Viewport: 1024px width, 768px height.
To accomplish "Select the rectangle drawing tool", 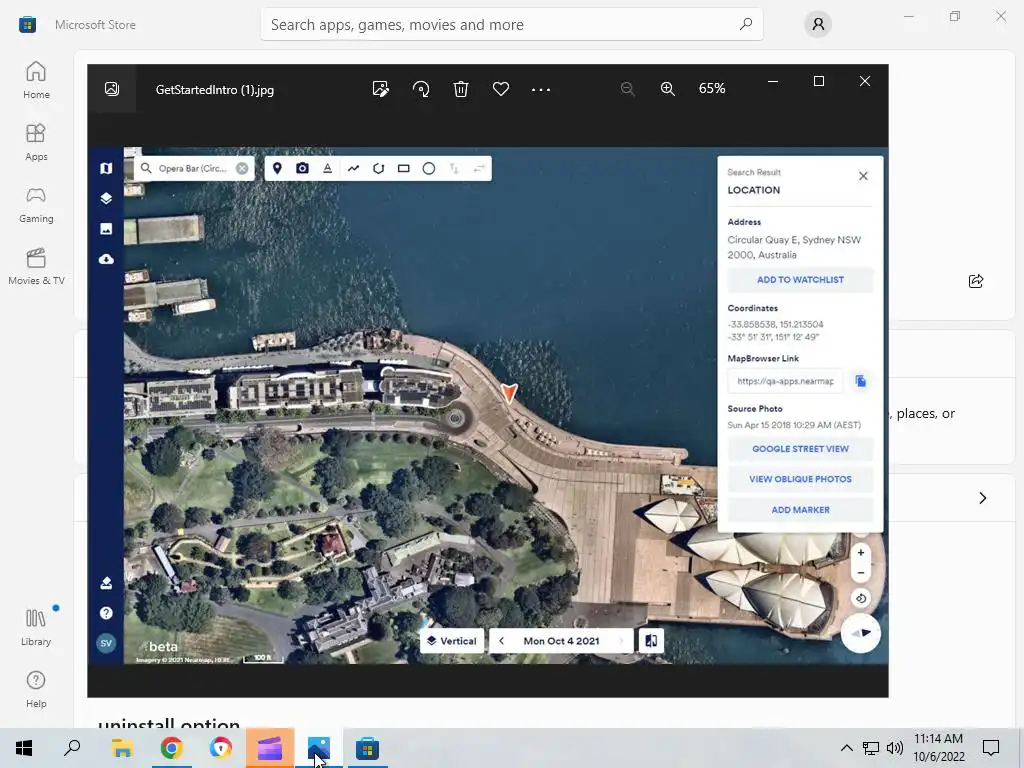I will (404, 168).
